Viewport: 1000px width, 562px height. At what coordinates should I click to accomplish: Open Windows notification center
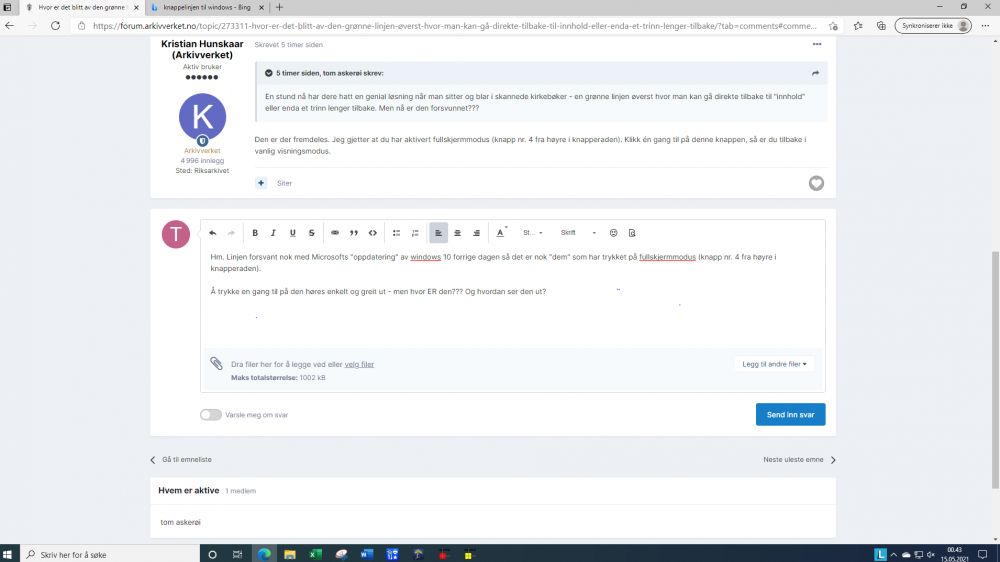[983, 554]
